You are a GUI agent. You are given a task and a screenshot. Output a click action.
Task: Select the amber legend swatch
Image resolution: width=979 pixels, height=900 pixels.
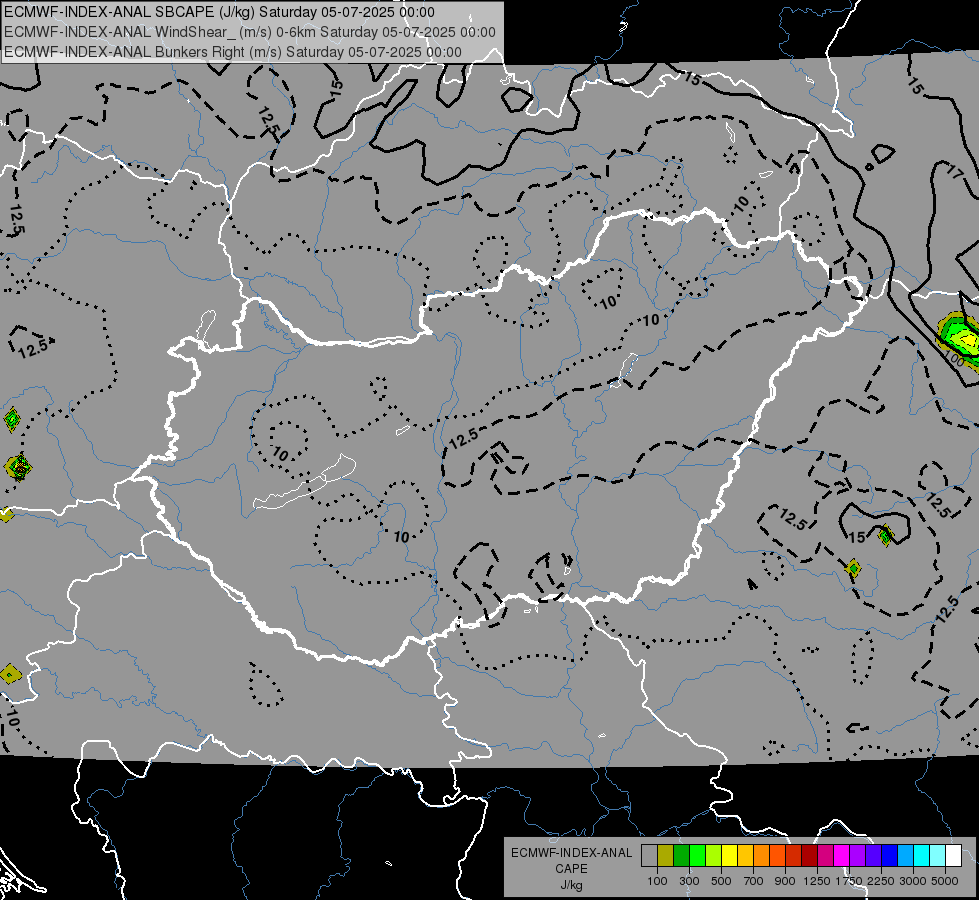(746, 855)
